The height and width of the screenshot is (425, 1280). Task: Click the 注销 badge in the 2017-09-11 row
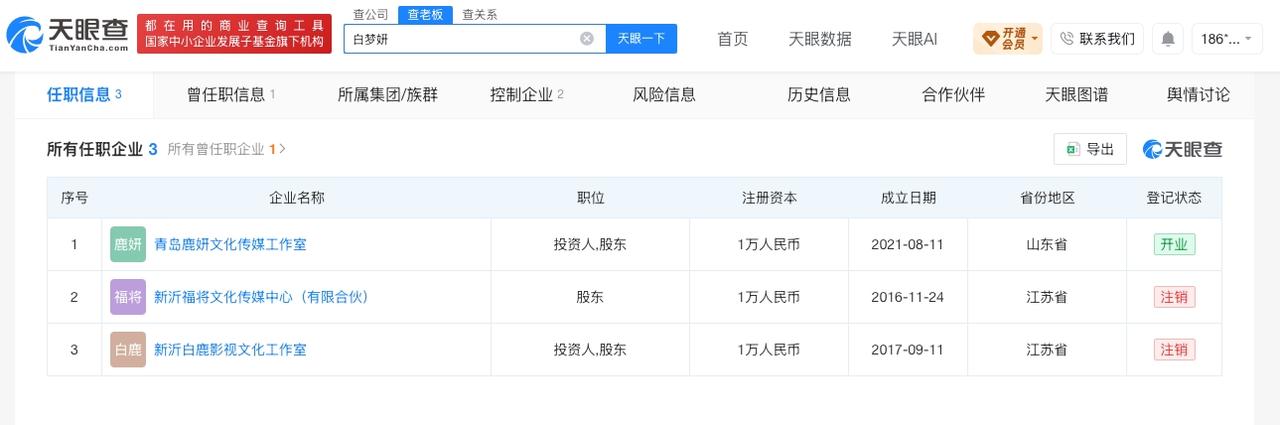tap(1174, 350)
